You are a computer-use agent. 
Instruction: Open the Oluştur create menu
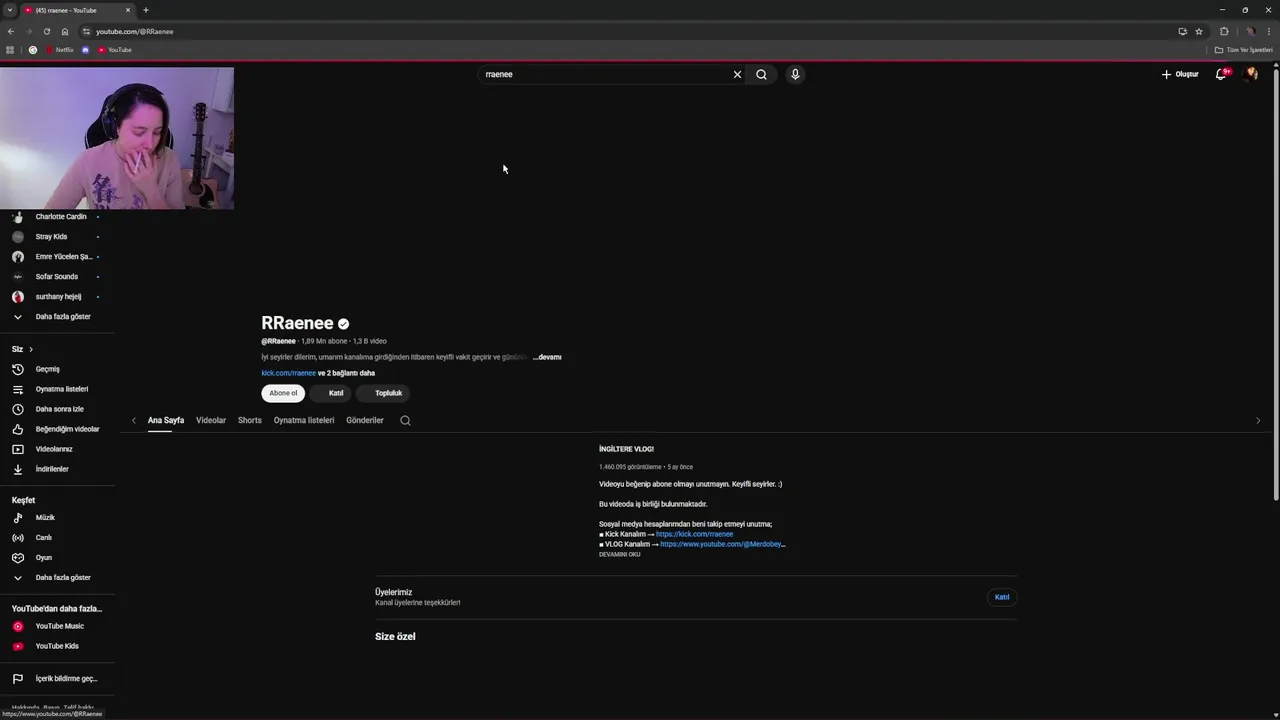(1180, 74)
